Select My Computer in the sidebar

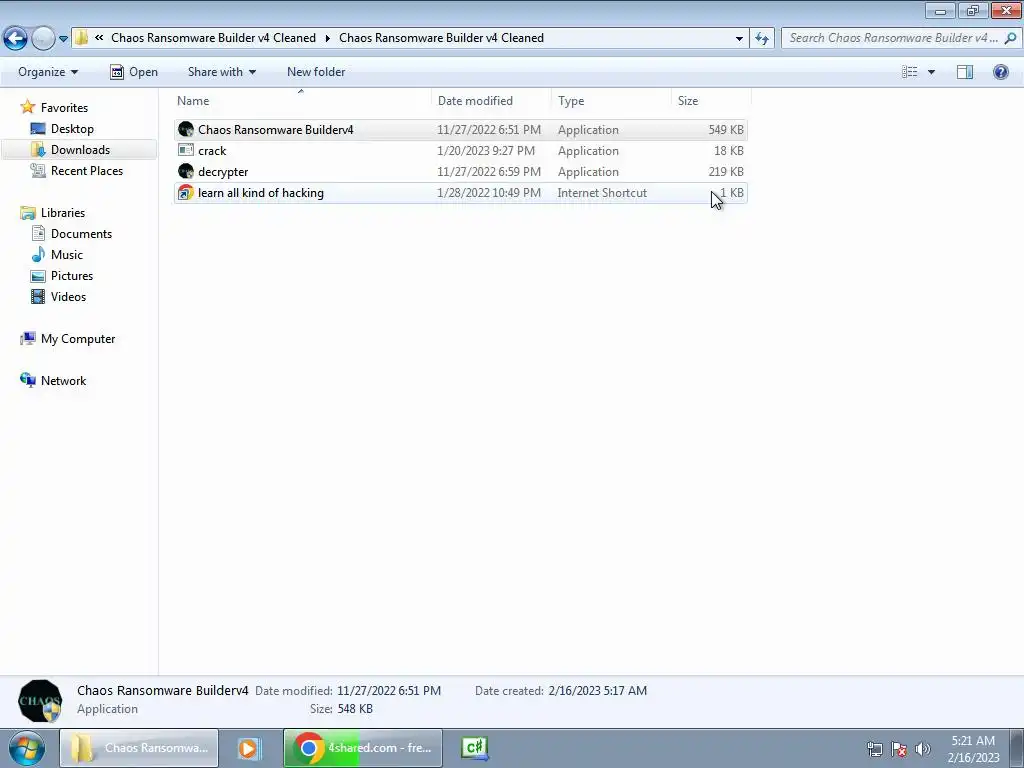78,339
